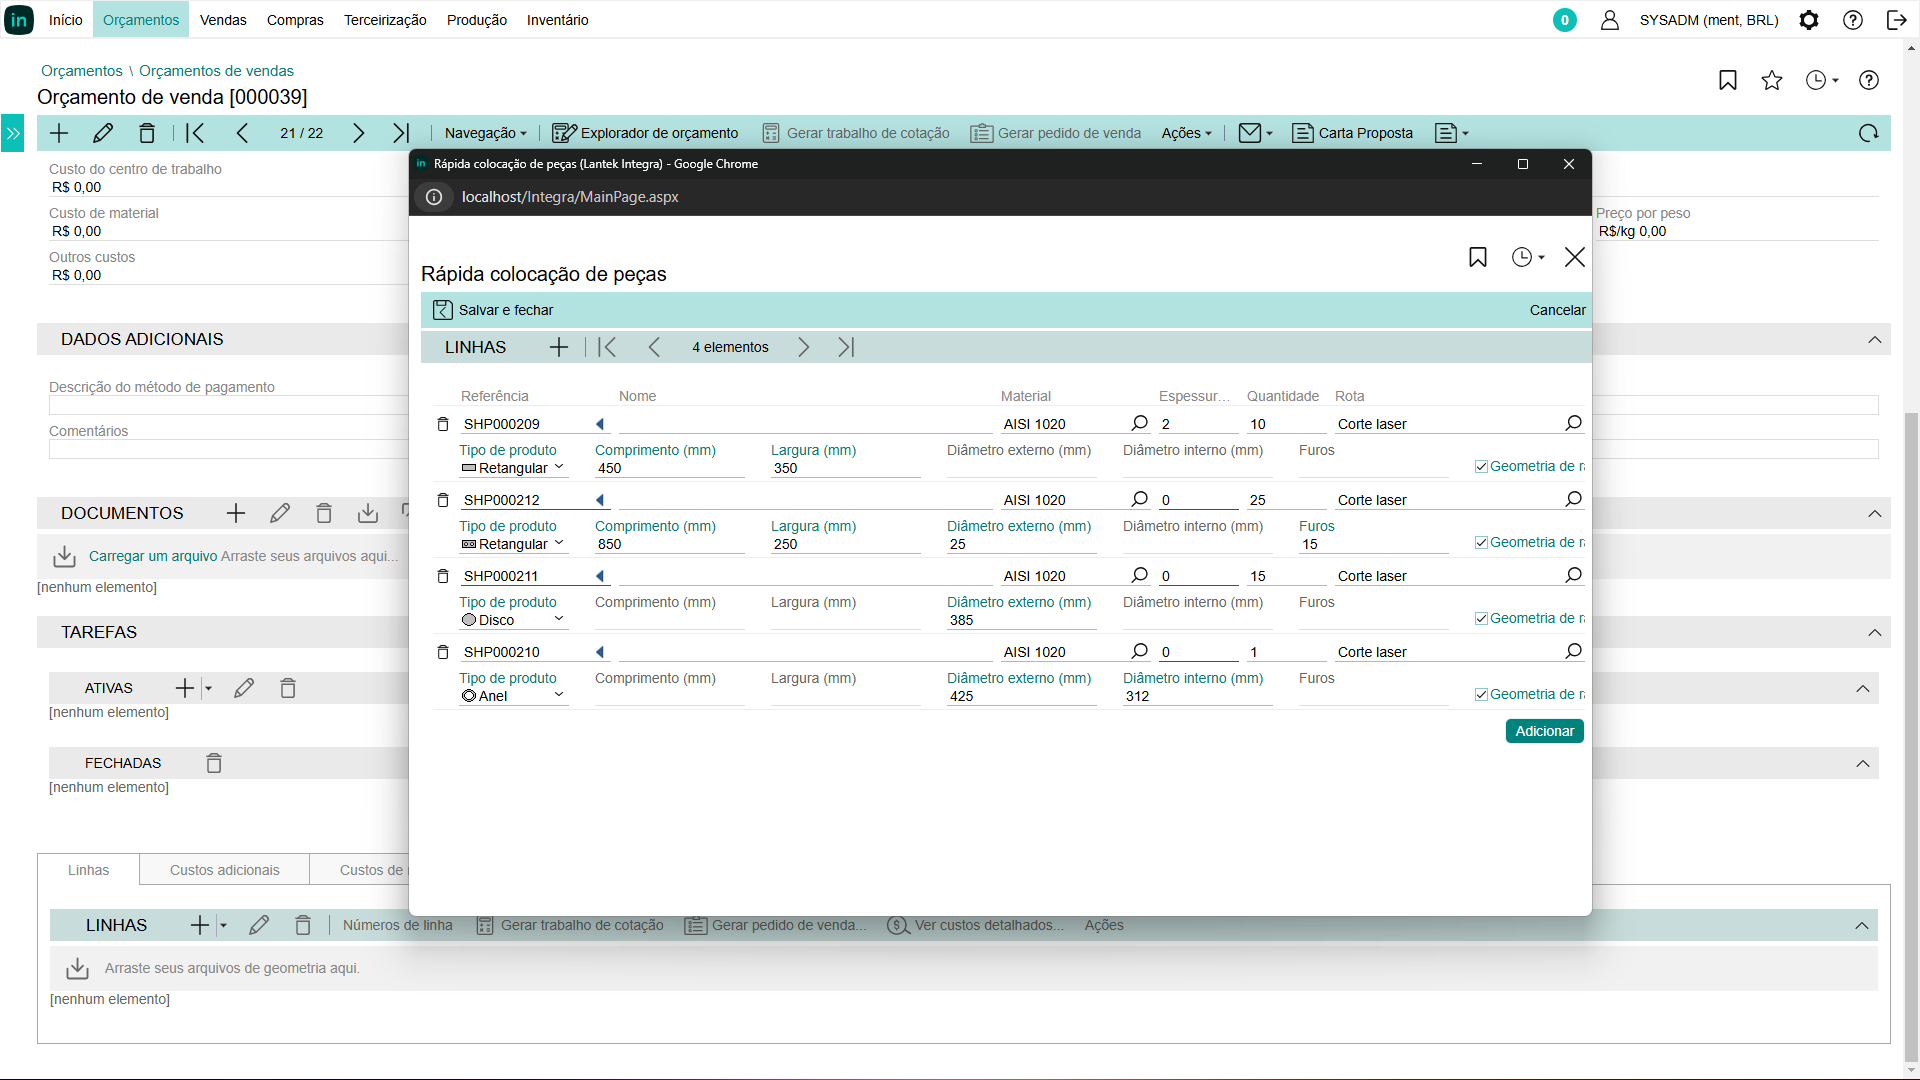Open Disco product type dropdown
Viewport: 1920px width, 1080px height.
[513, 620]
